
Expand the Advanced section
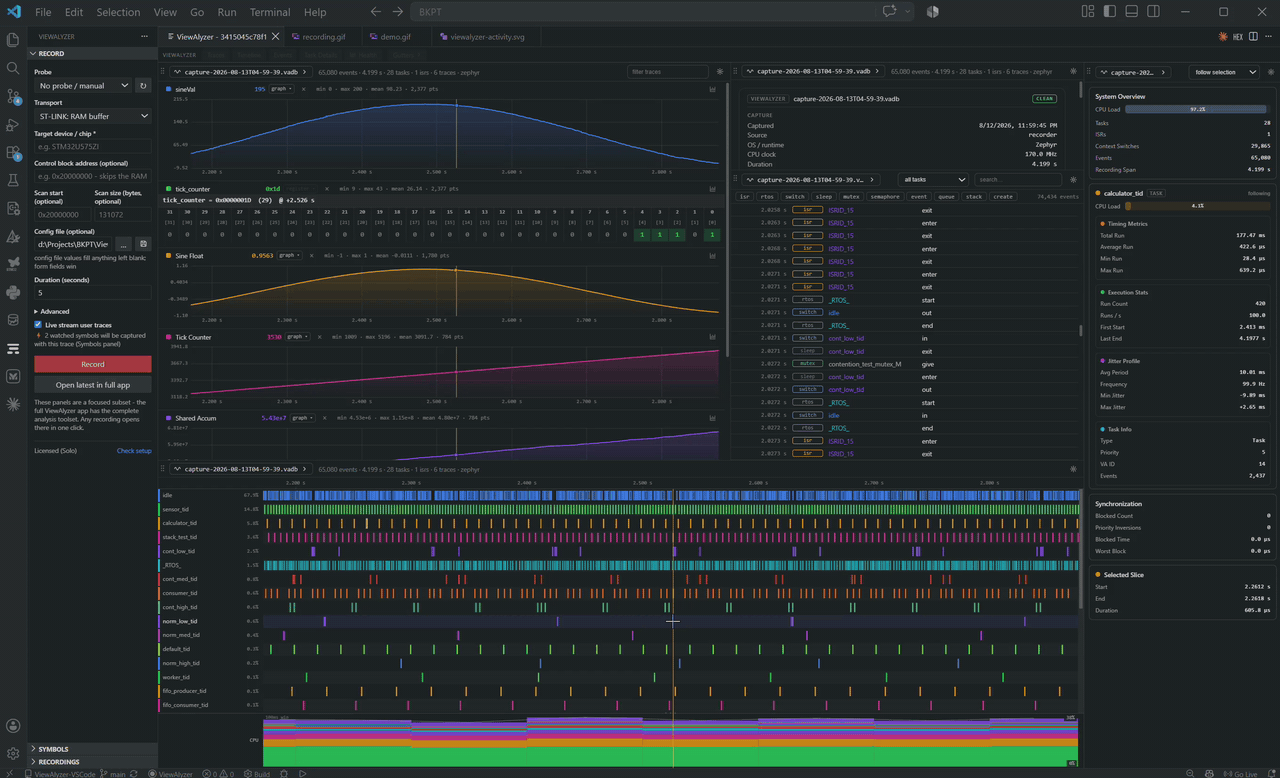pyautogui.click(x=52, y=312)
